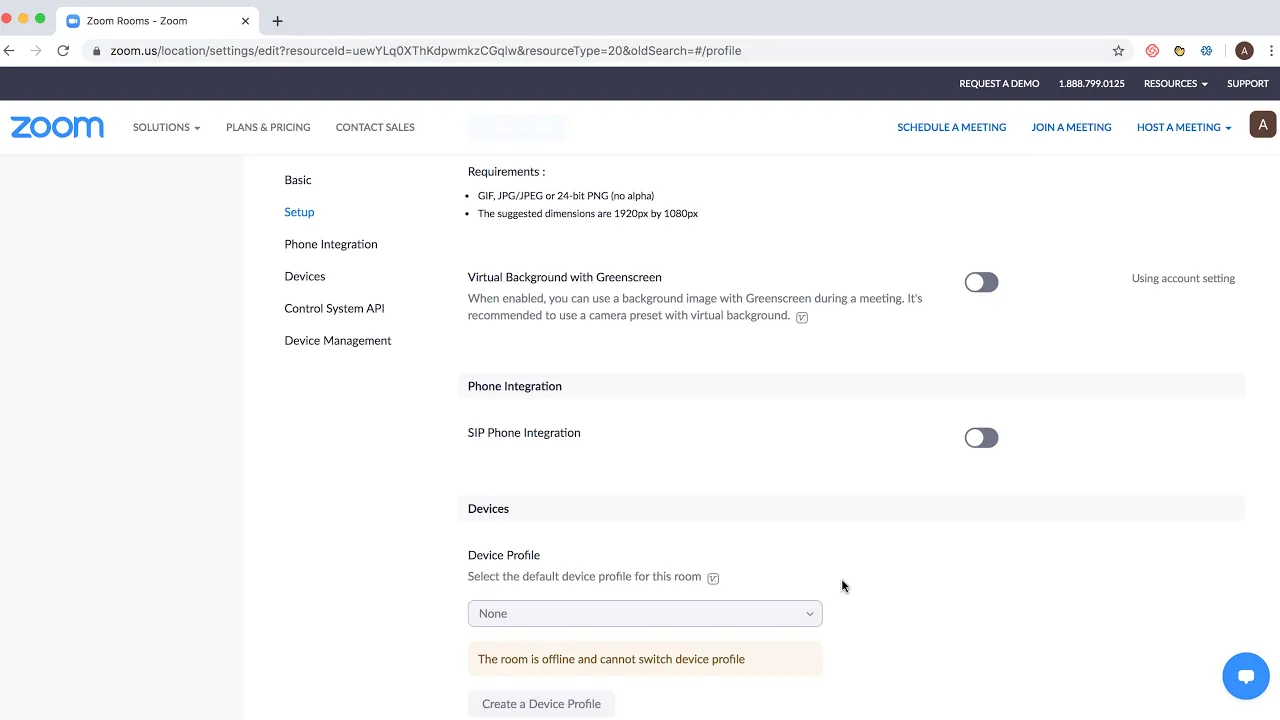Open Chrome's three-dot menu
This screenshot has height=720, width=1280.
point(1272,51)
